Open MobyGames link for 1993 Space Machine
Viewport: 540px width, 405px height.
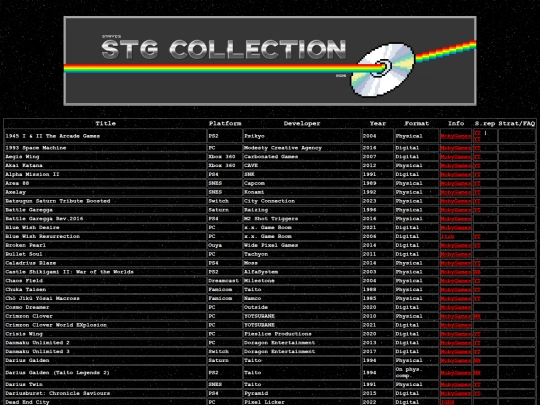tap(456, 148)
